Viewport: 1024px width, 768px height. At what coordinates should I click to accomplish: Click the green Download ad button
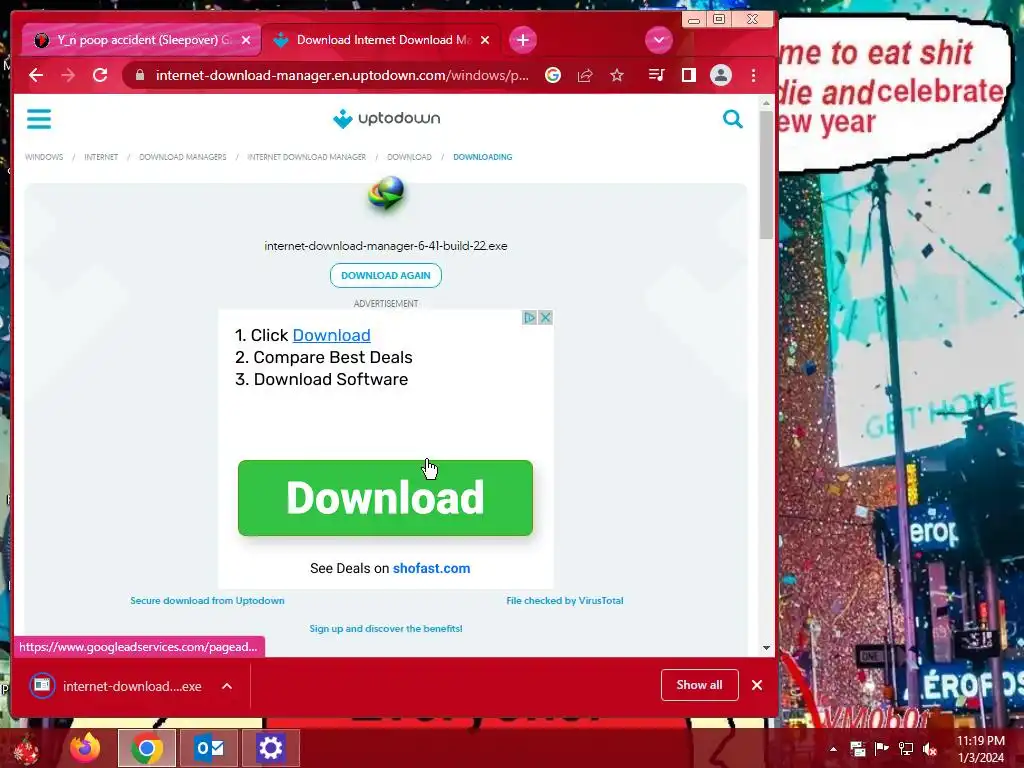pos(385,498)
